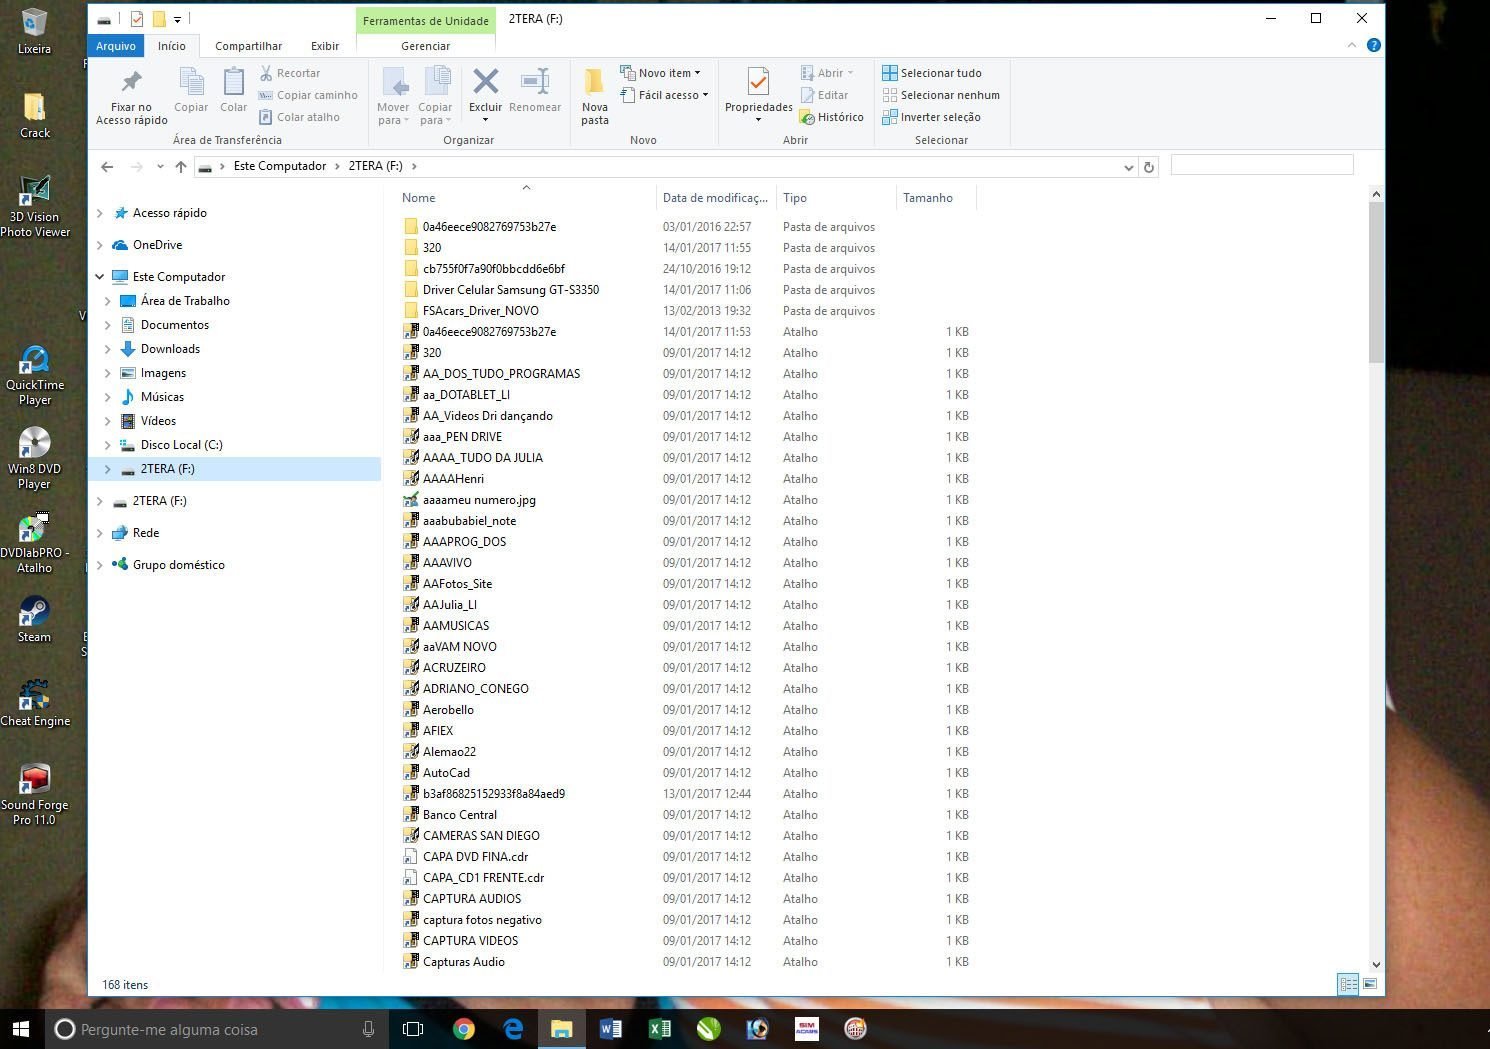Click Histórico in Abrir group
The width and height of the screenshot is (1490, 1049).
click(831, 117)
